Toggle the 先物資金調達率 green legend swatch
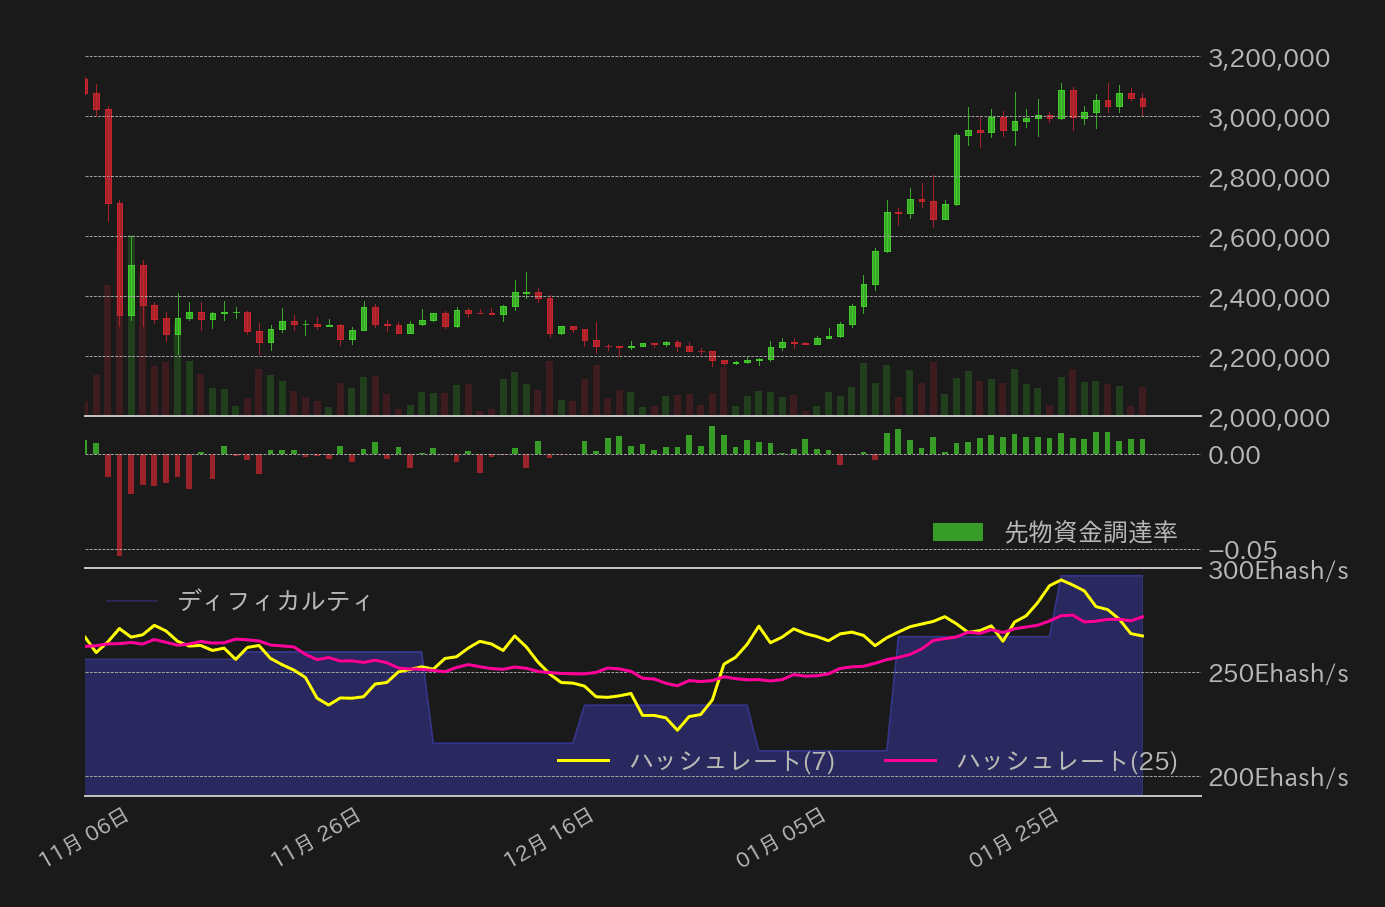Screen dimensions: 1385x907 (x=960, y=531)
